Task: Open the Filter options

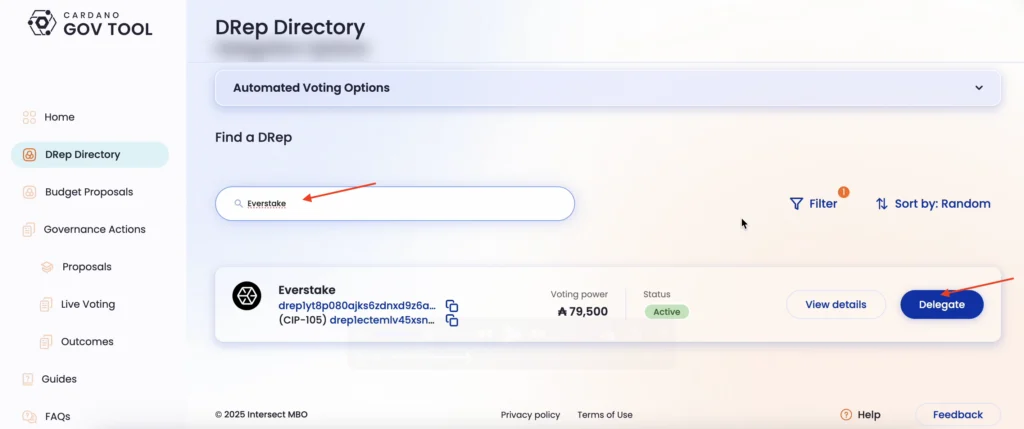Action: coord(814,204)
